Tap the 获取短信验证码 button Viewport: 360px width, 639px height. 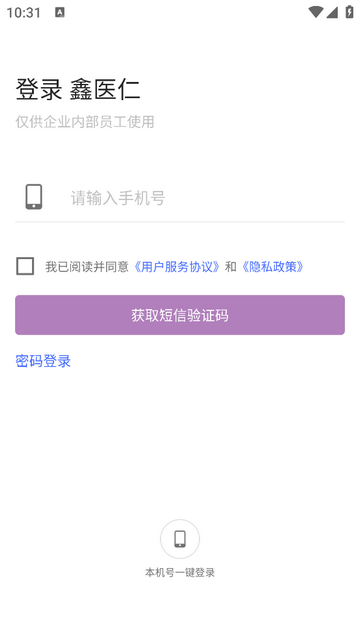point(180,315)
